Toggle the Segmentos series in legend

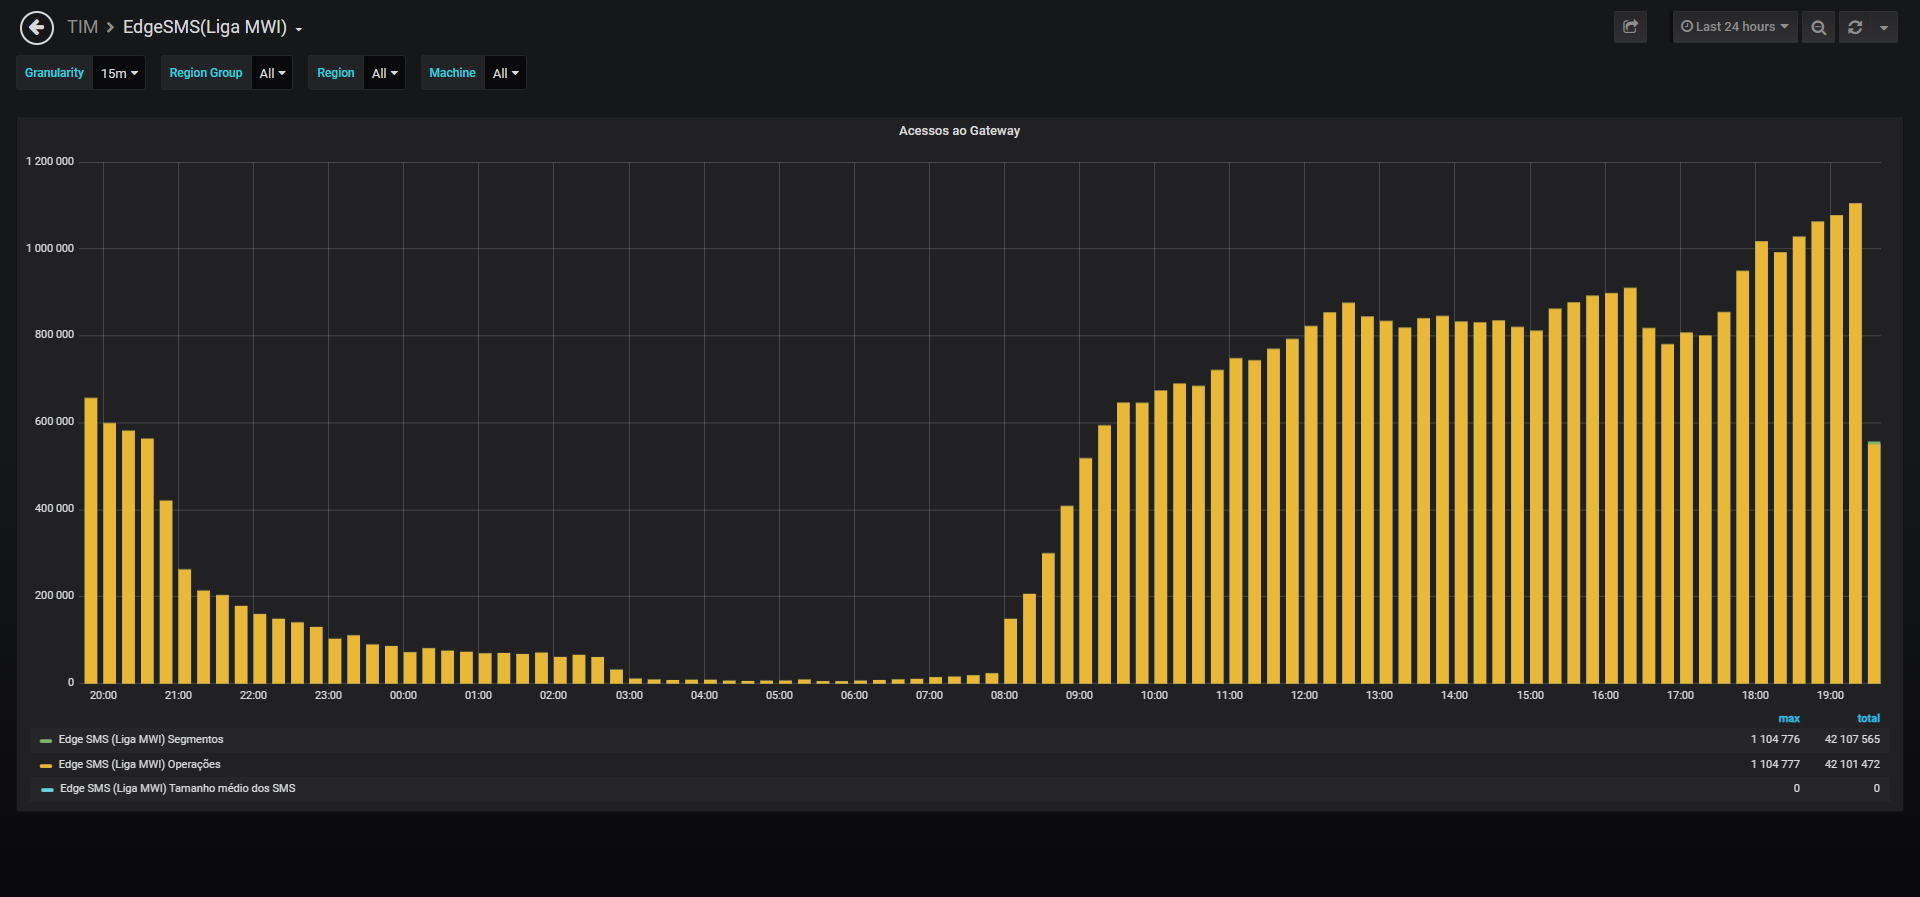[141, 740]
